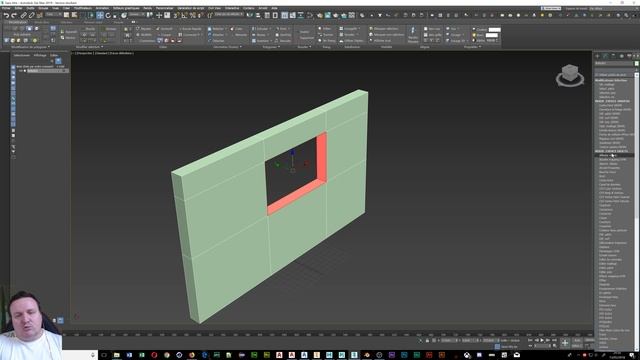Open the Rendu menu
This screenshot has height=360, width=640.
[147, 8]
